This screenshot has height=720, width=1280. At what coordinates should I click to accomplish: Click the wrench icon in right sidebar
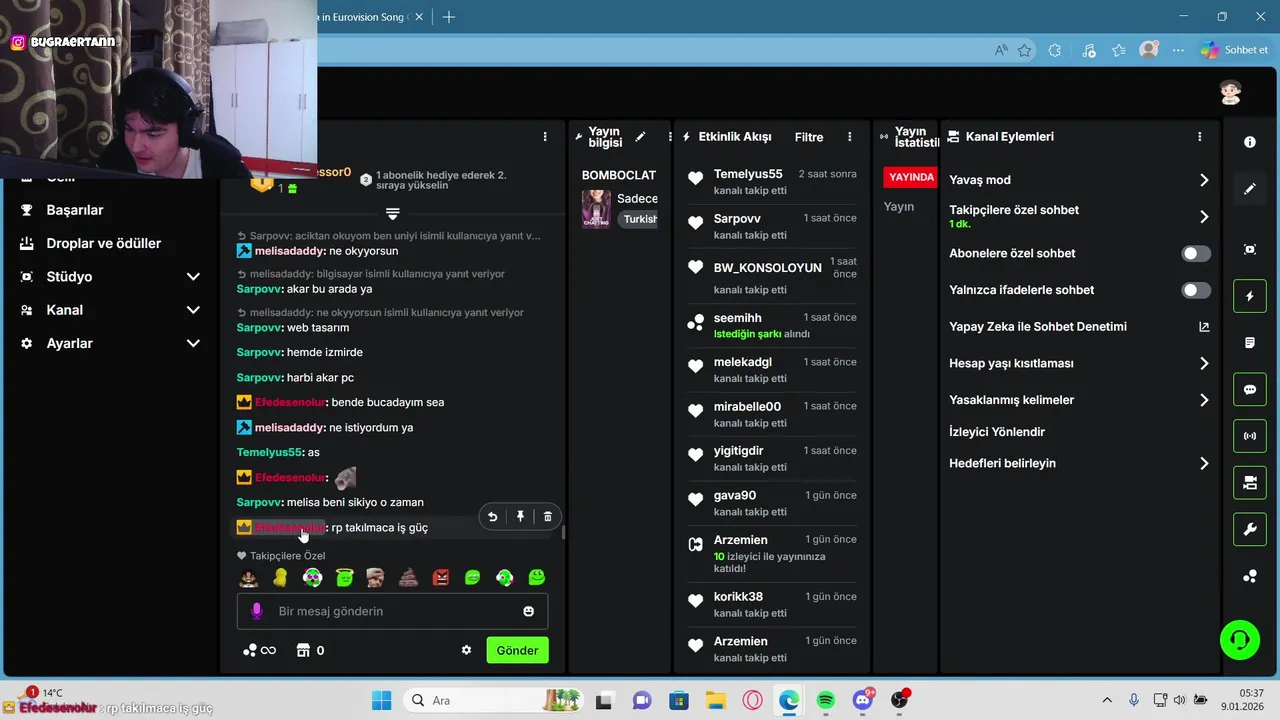click(1250, 530)
